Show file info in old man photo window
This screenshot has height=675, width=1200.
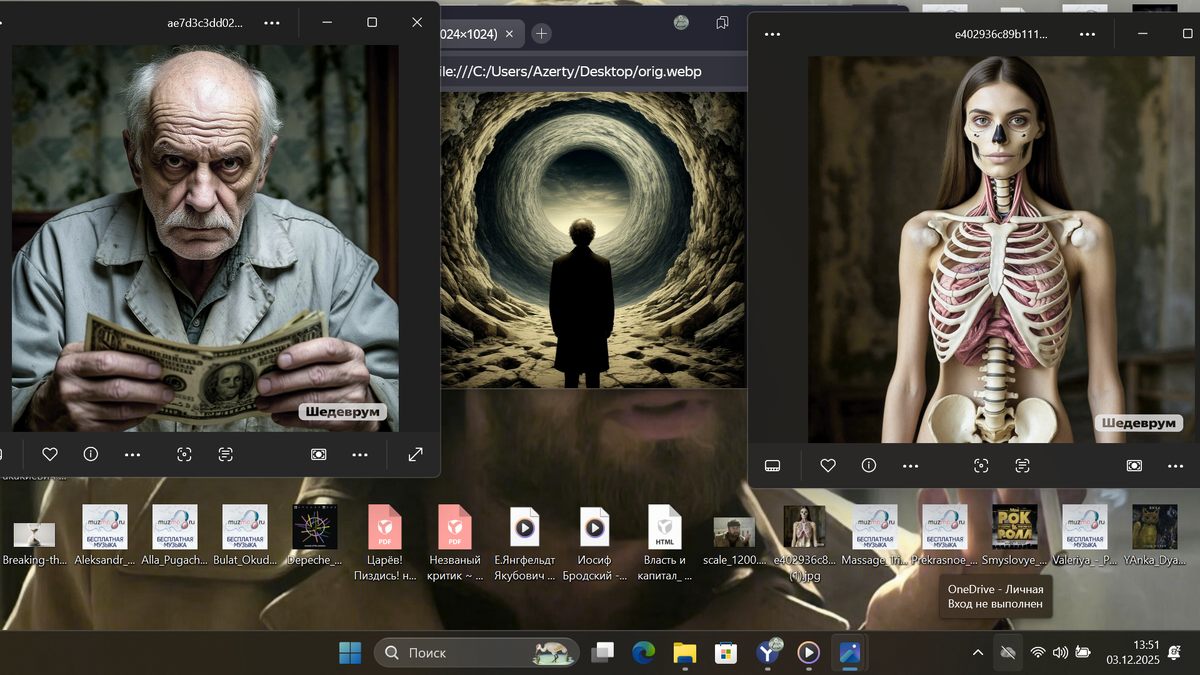[x=91, y=454]
